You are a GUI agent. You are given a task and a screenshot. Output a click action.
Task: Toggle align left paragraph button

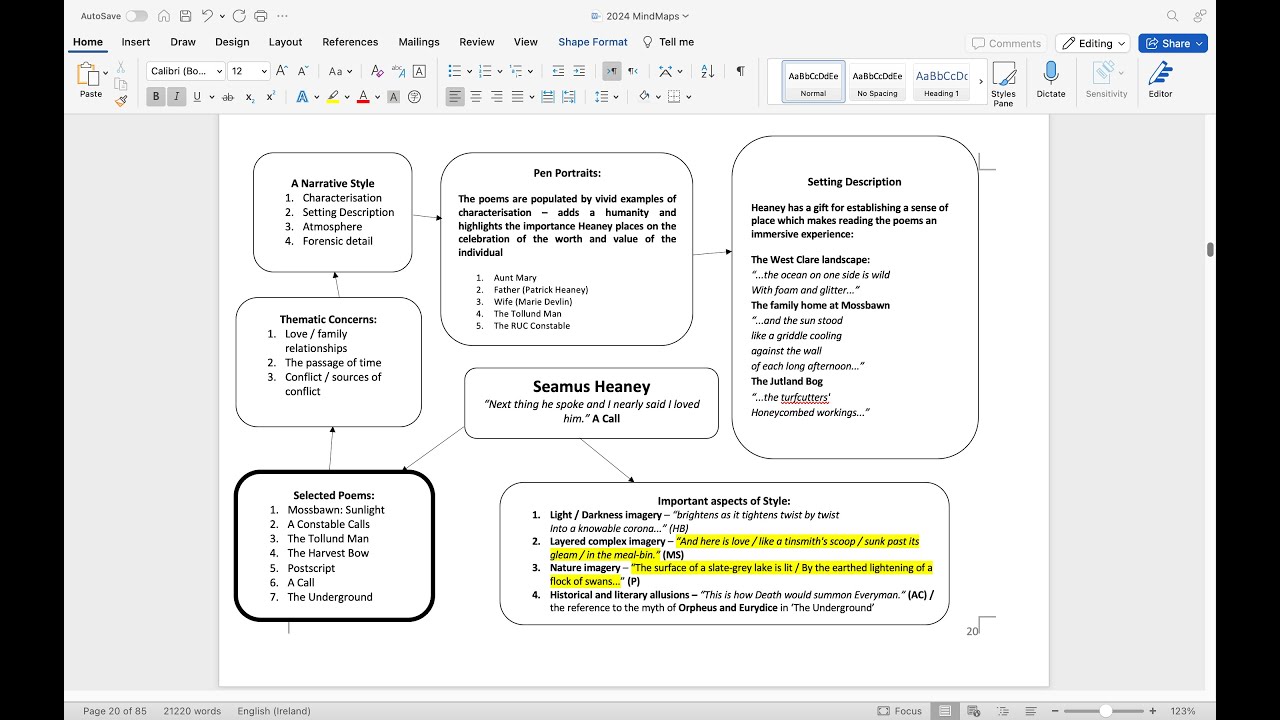(x=455, y=97)
